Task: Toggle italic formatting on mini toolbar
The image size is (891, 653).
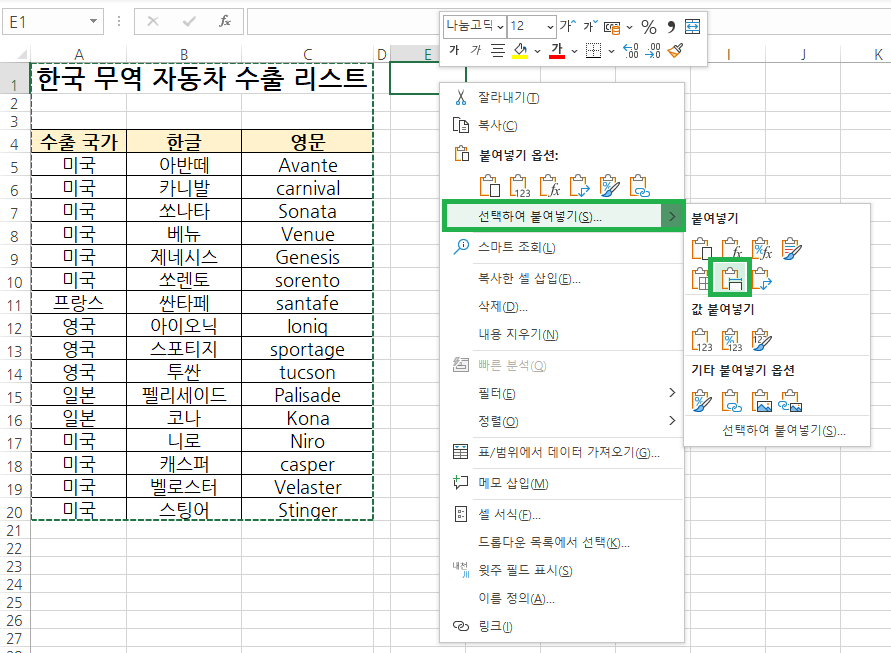Action: (x=474, y=50)
